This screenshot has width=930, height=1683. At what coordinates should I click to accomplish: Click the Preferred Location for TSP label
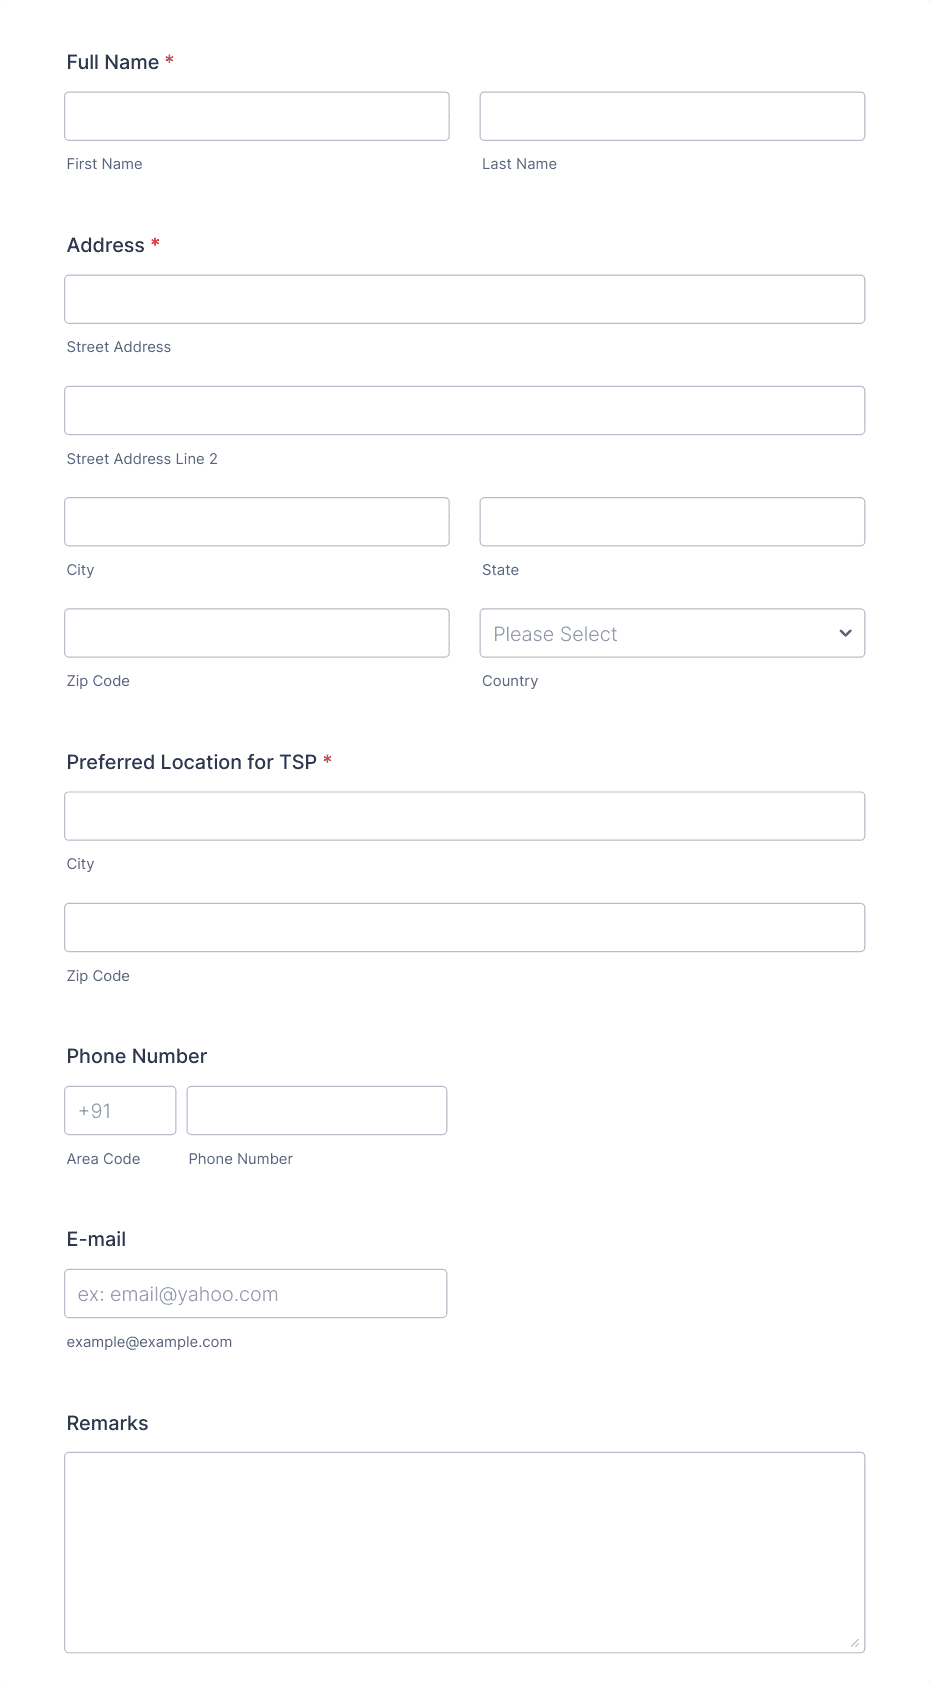click(x=192, y=762)
